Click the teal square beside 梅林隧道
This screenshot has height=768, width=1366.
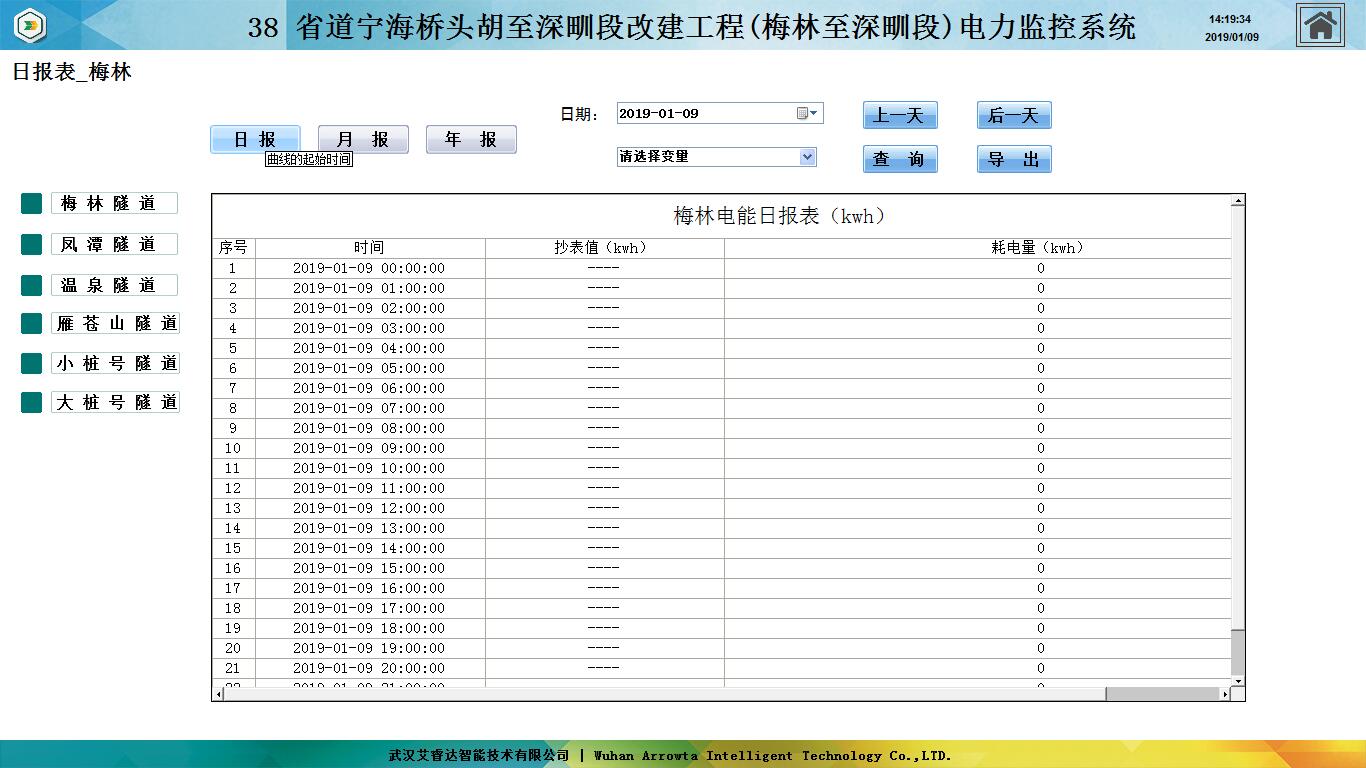coord(31,204)
